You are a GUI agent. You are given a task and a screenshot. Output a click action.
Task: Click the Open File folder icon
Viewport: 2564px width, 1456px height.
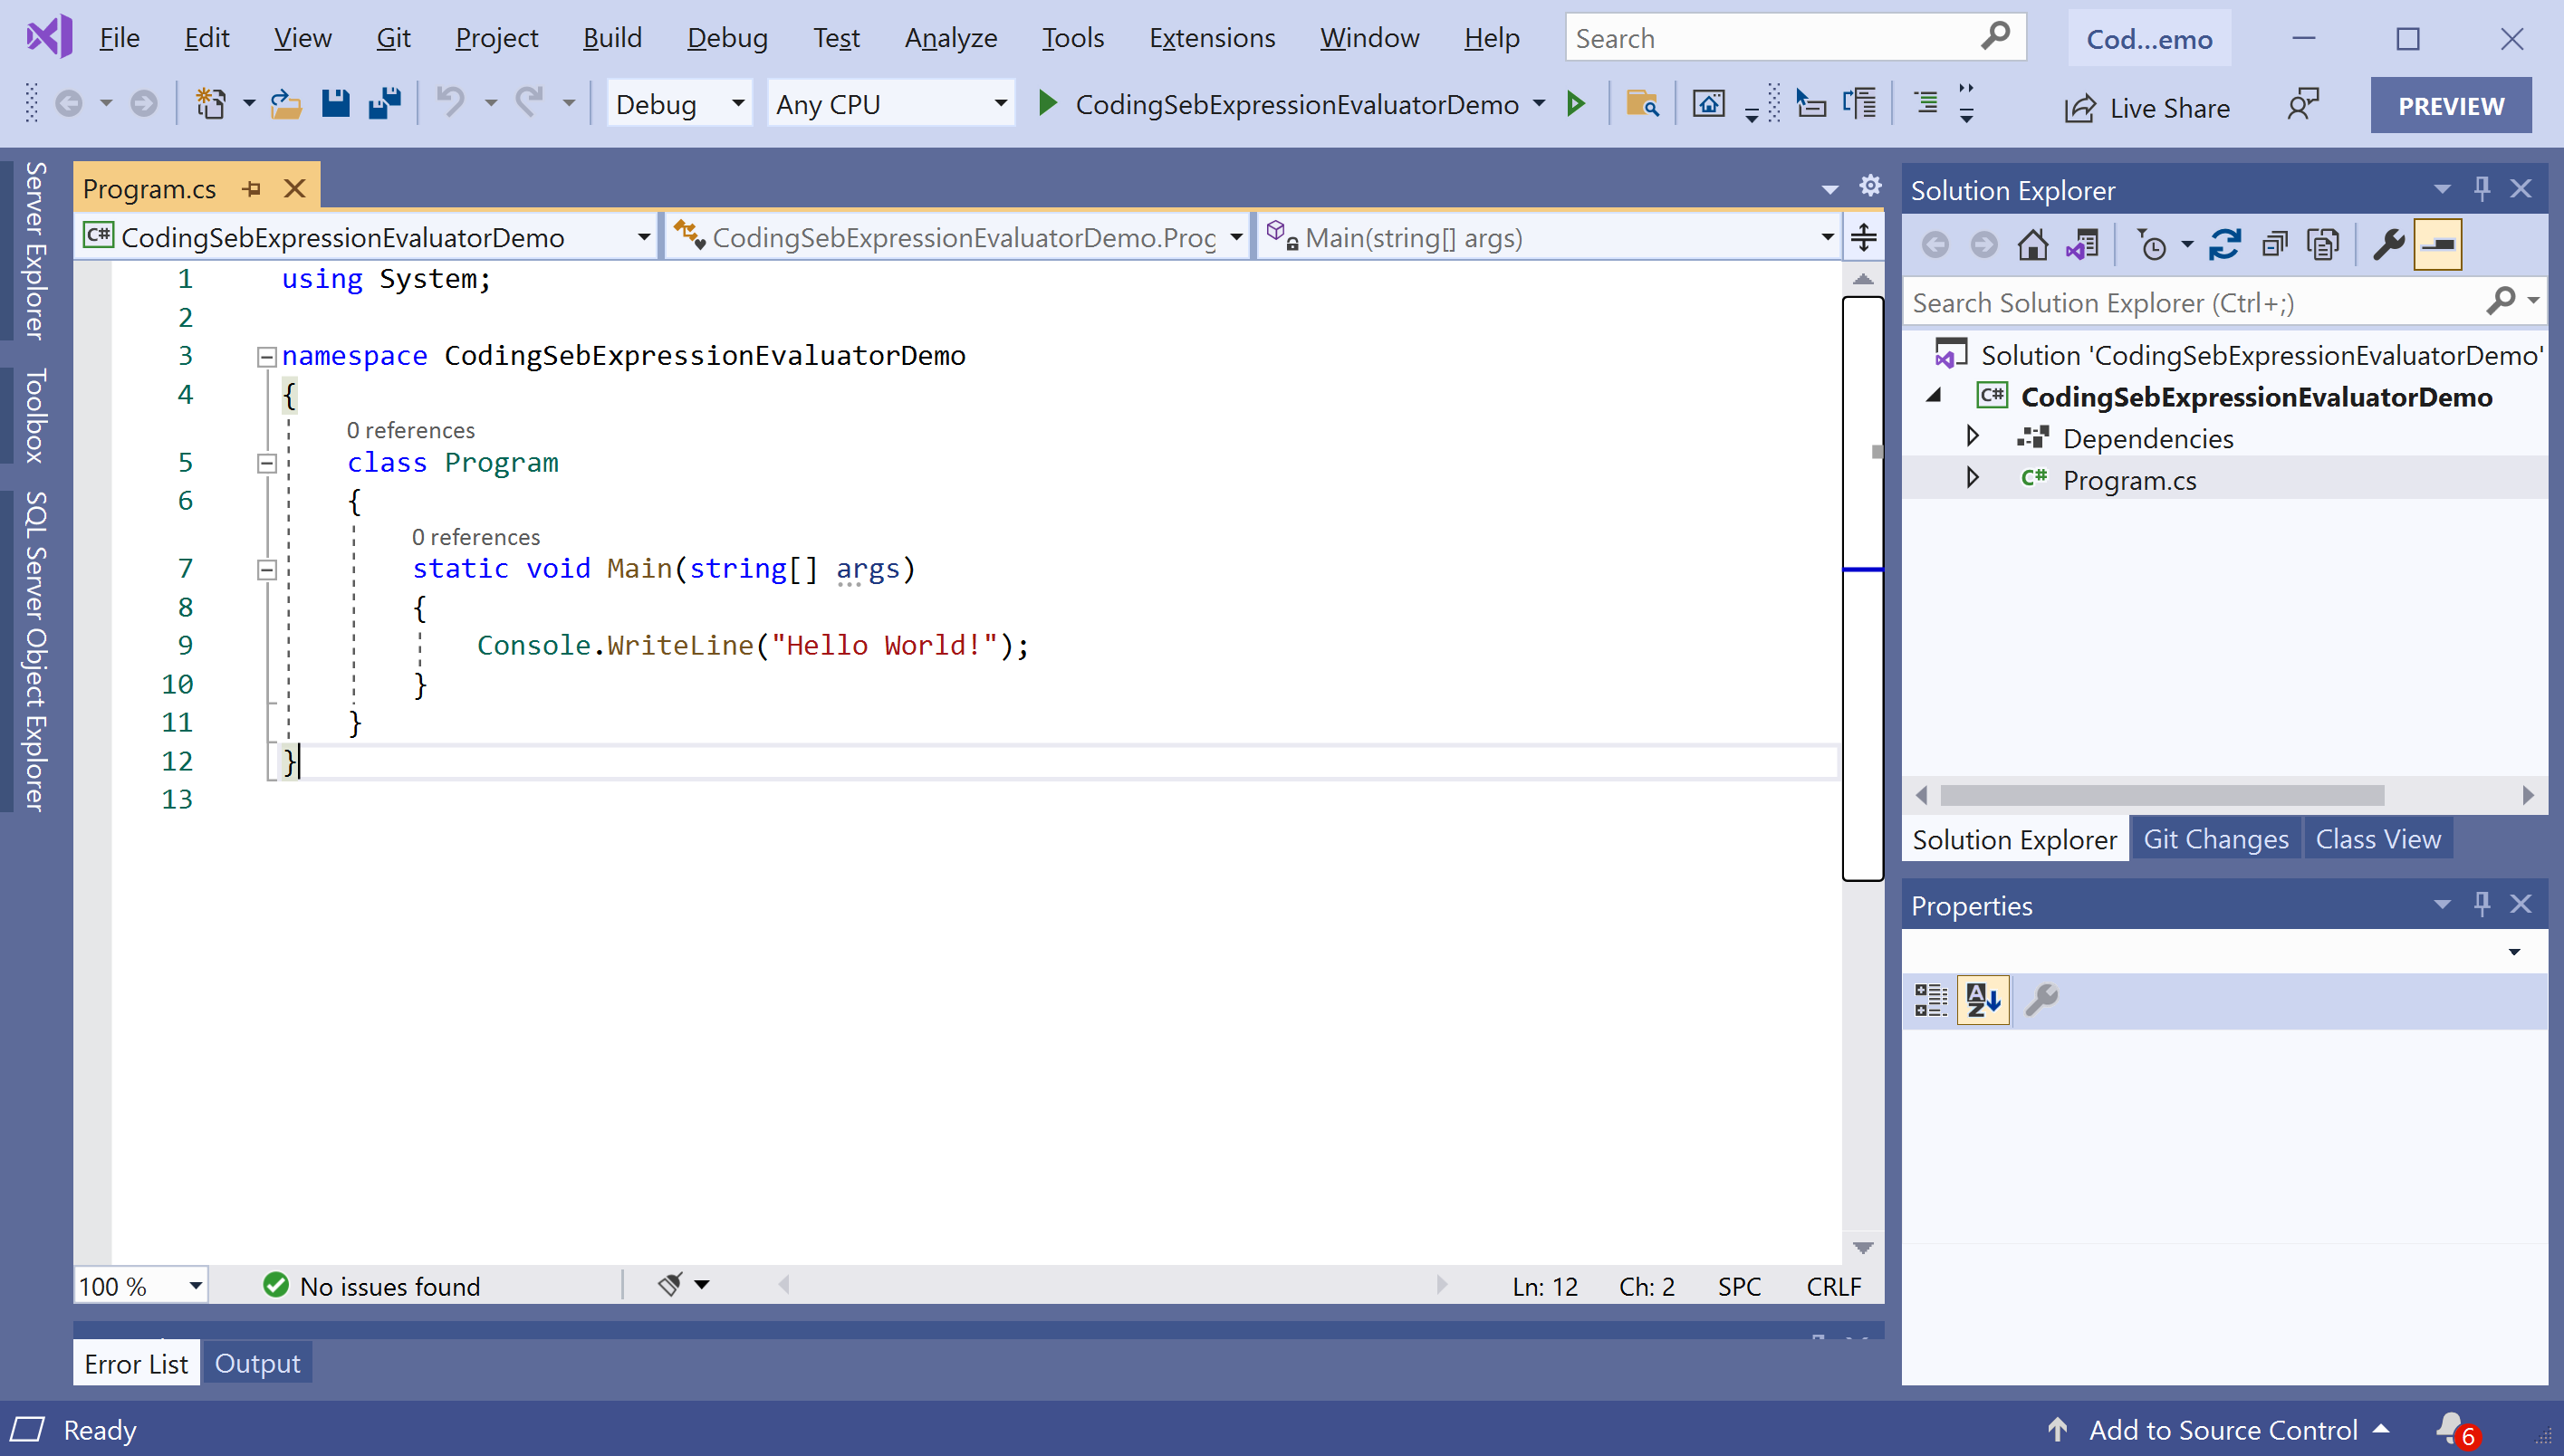[x=286, y=103]
